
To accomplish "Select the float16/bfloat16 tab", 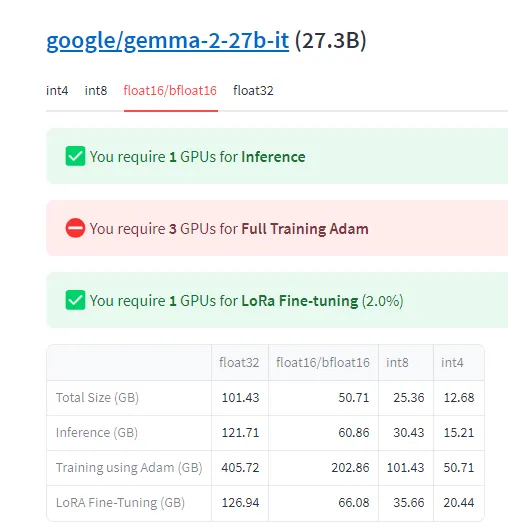I will point(170,91).
